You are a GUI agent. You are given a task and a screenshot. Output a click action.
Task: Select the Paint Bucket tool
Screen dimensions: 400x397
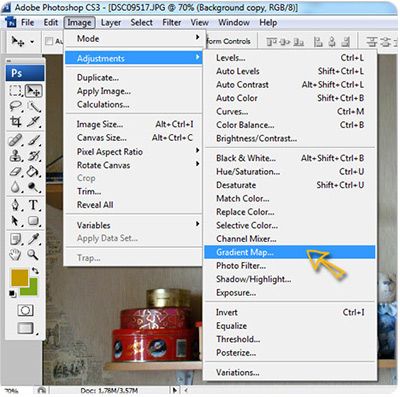pyautogui.click(x=34, y=172)
